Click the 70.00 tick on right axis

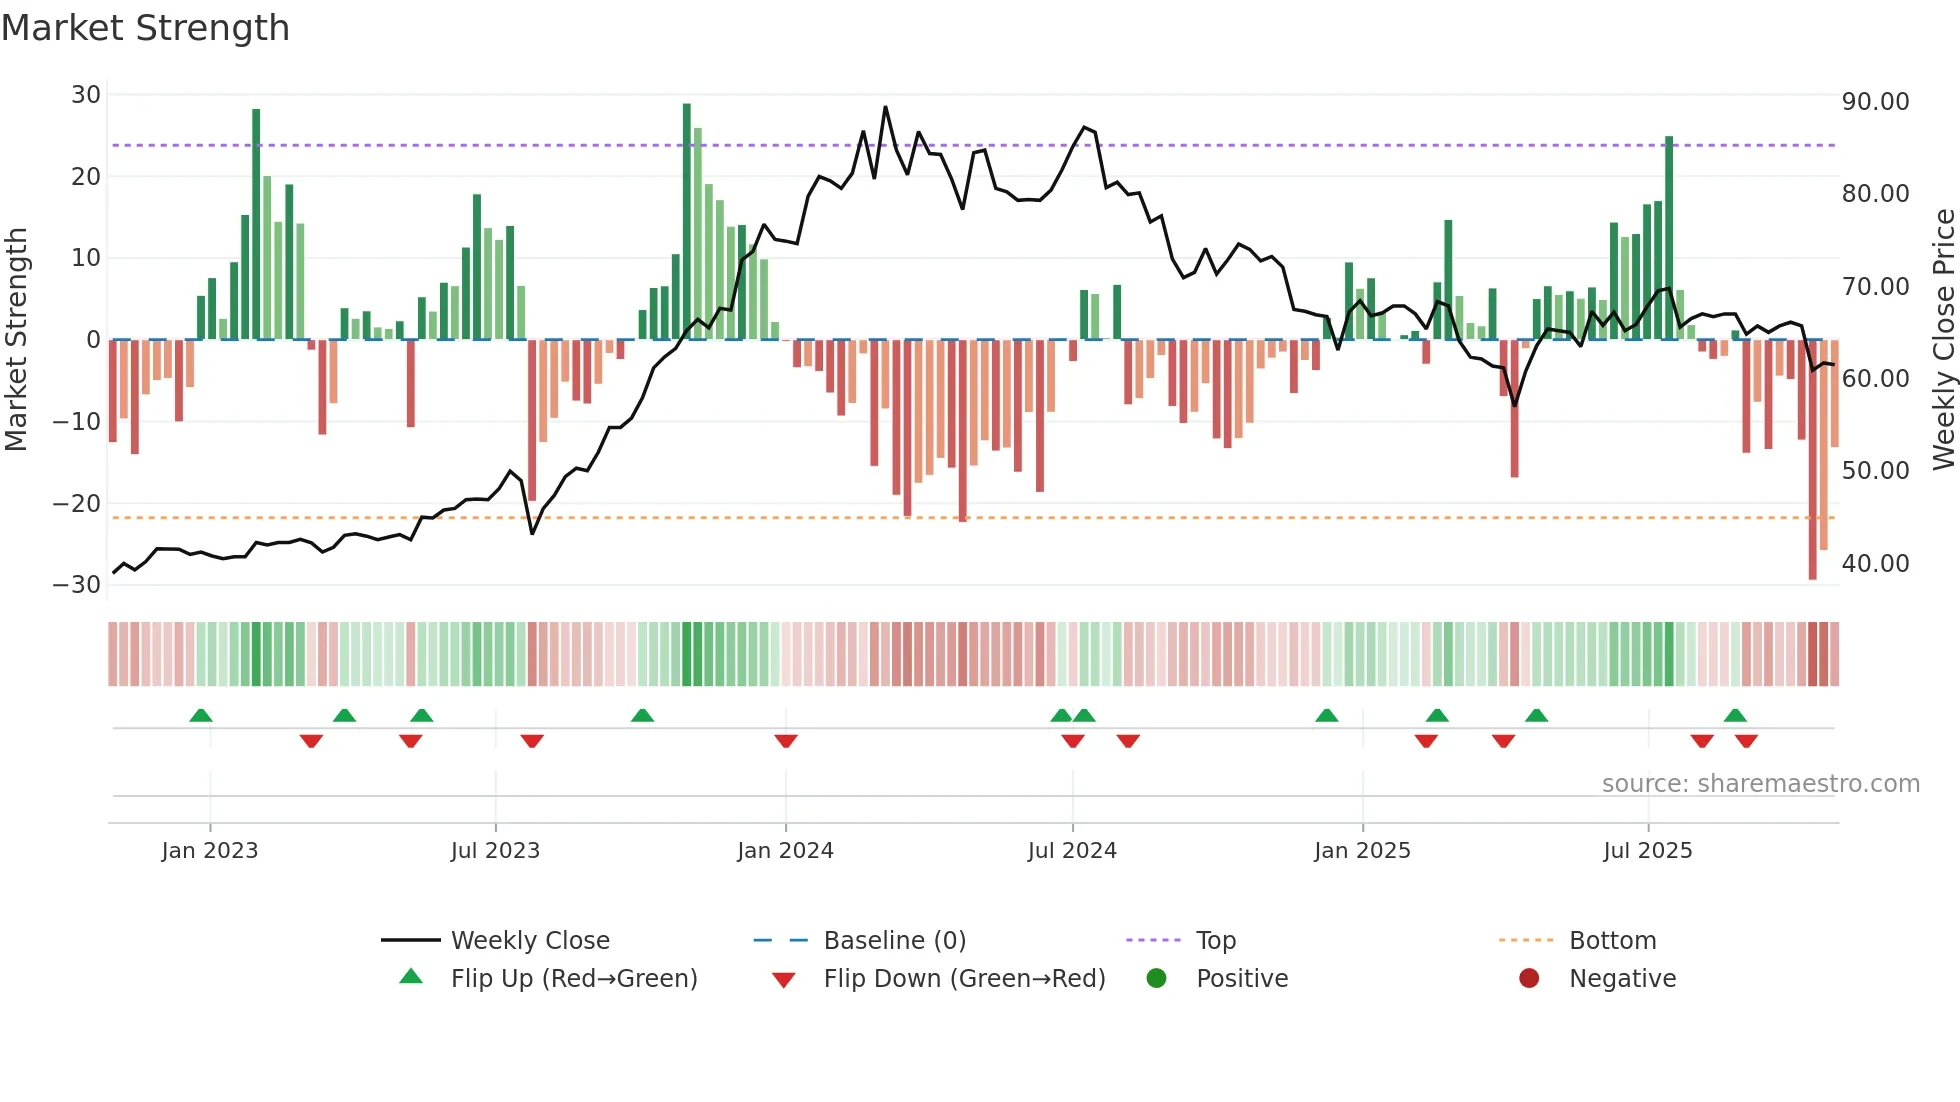pos(1876,287)
